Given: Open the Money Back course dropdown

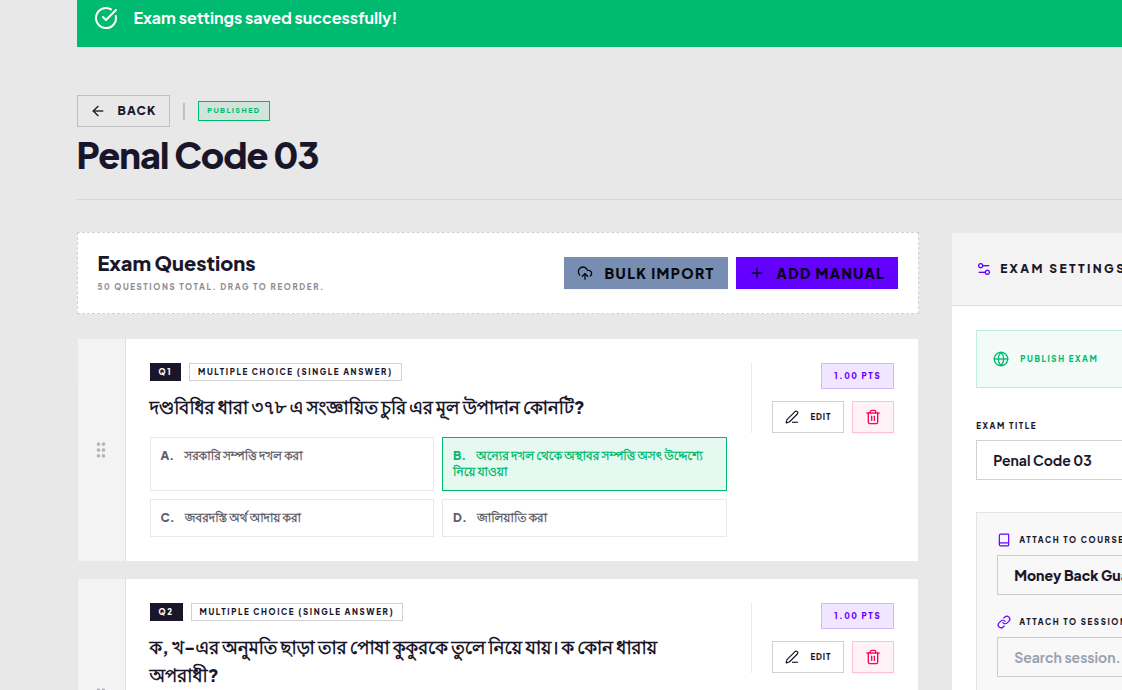Looking at the screenshot, I should [x=1060, y=575].
